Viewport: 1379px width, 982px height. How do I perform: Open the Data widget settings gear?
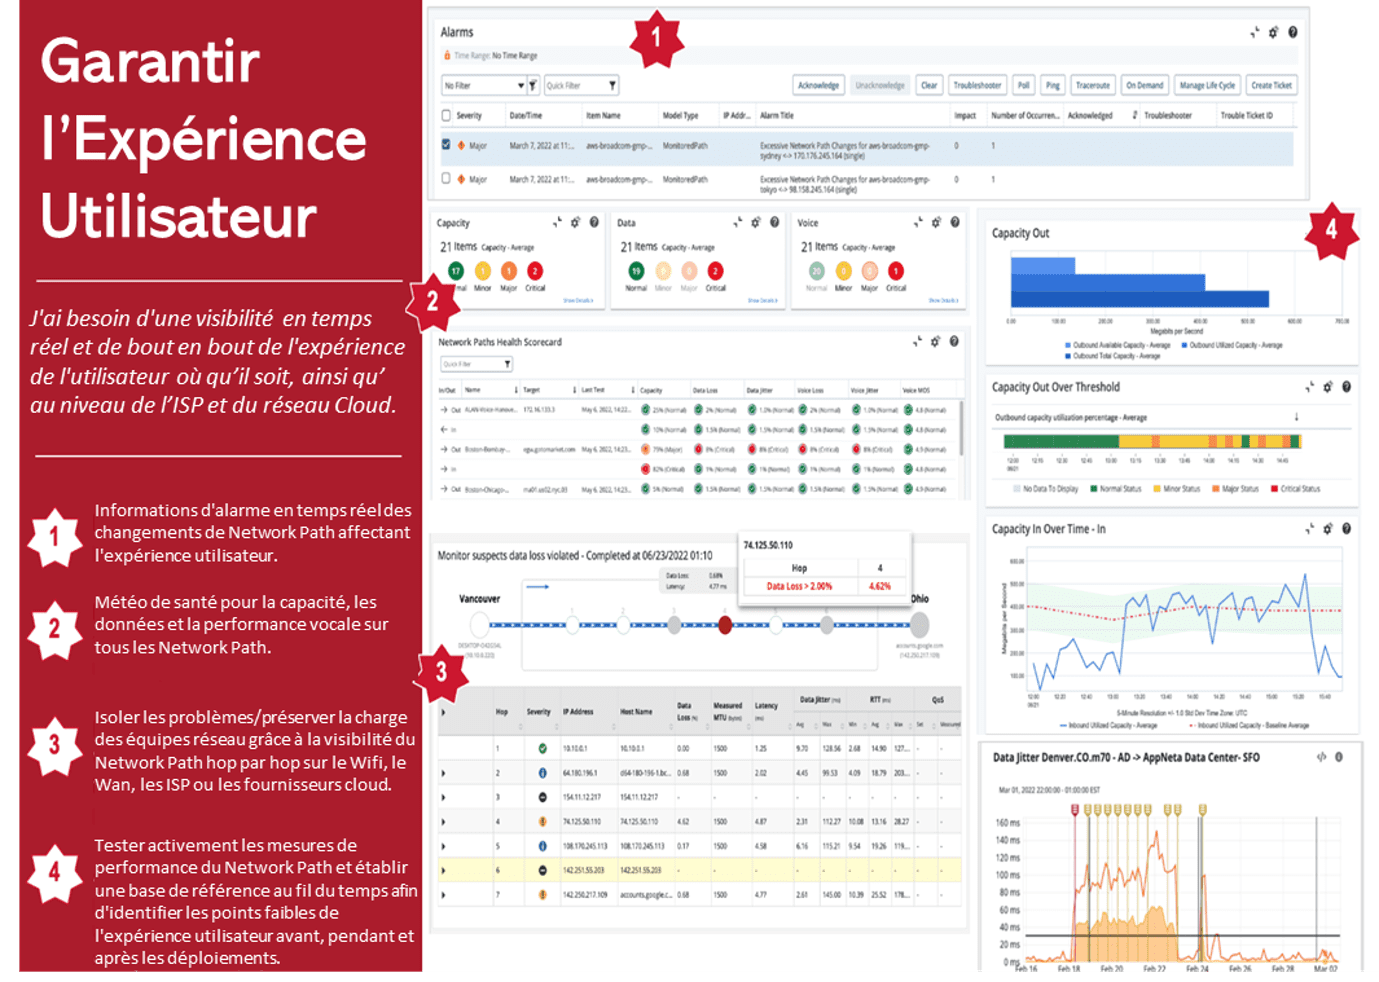click(x=756, y=223)
